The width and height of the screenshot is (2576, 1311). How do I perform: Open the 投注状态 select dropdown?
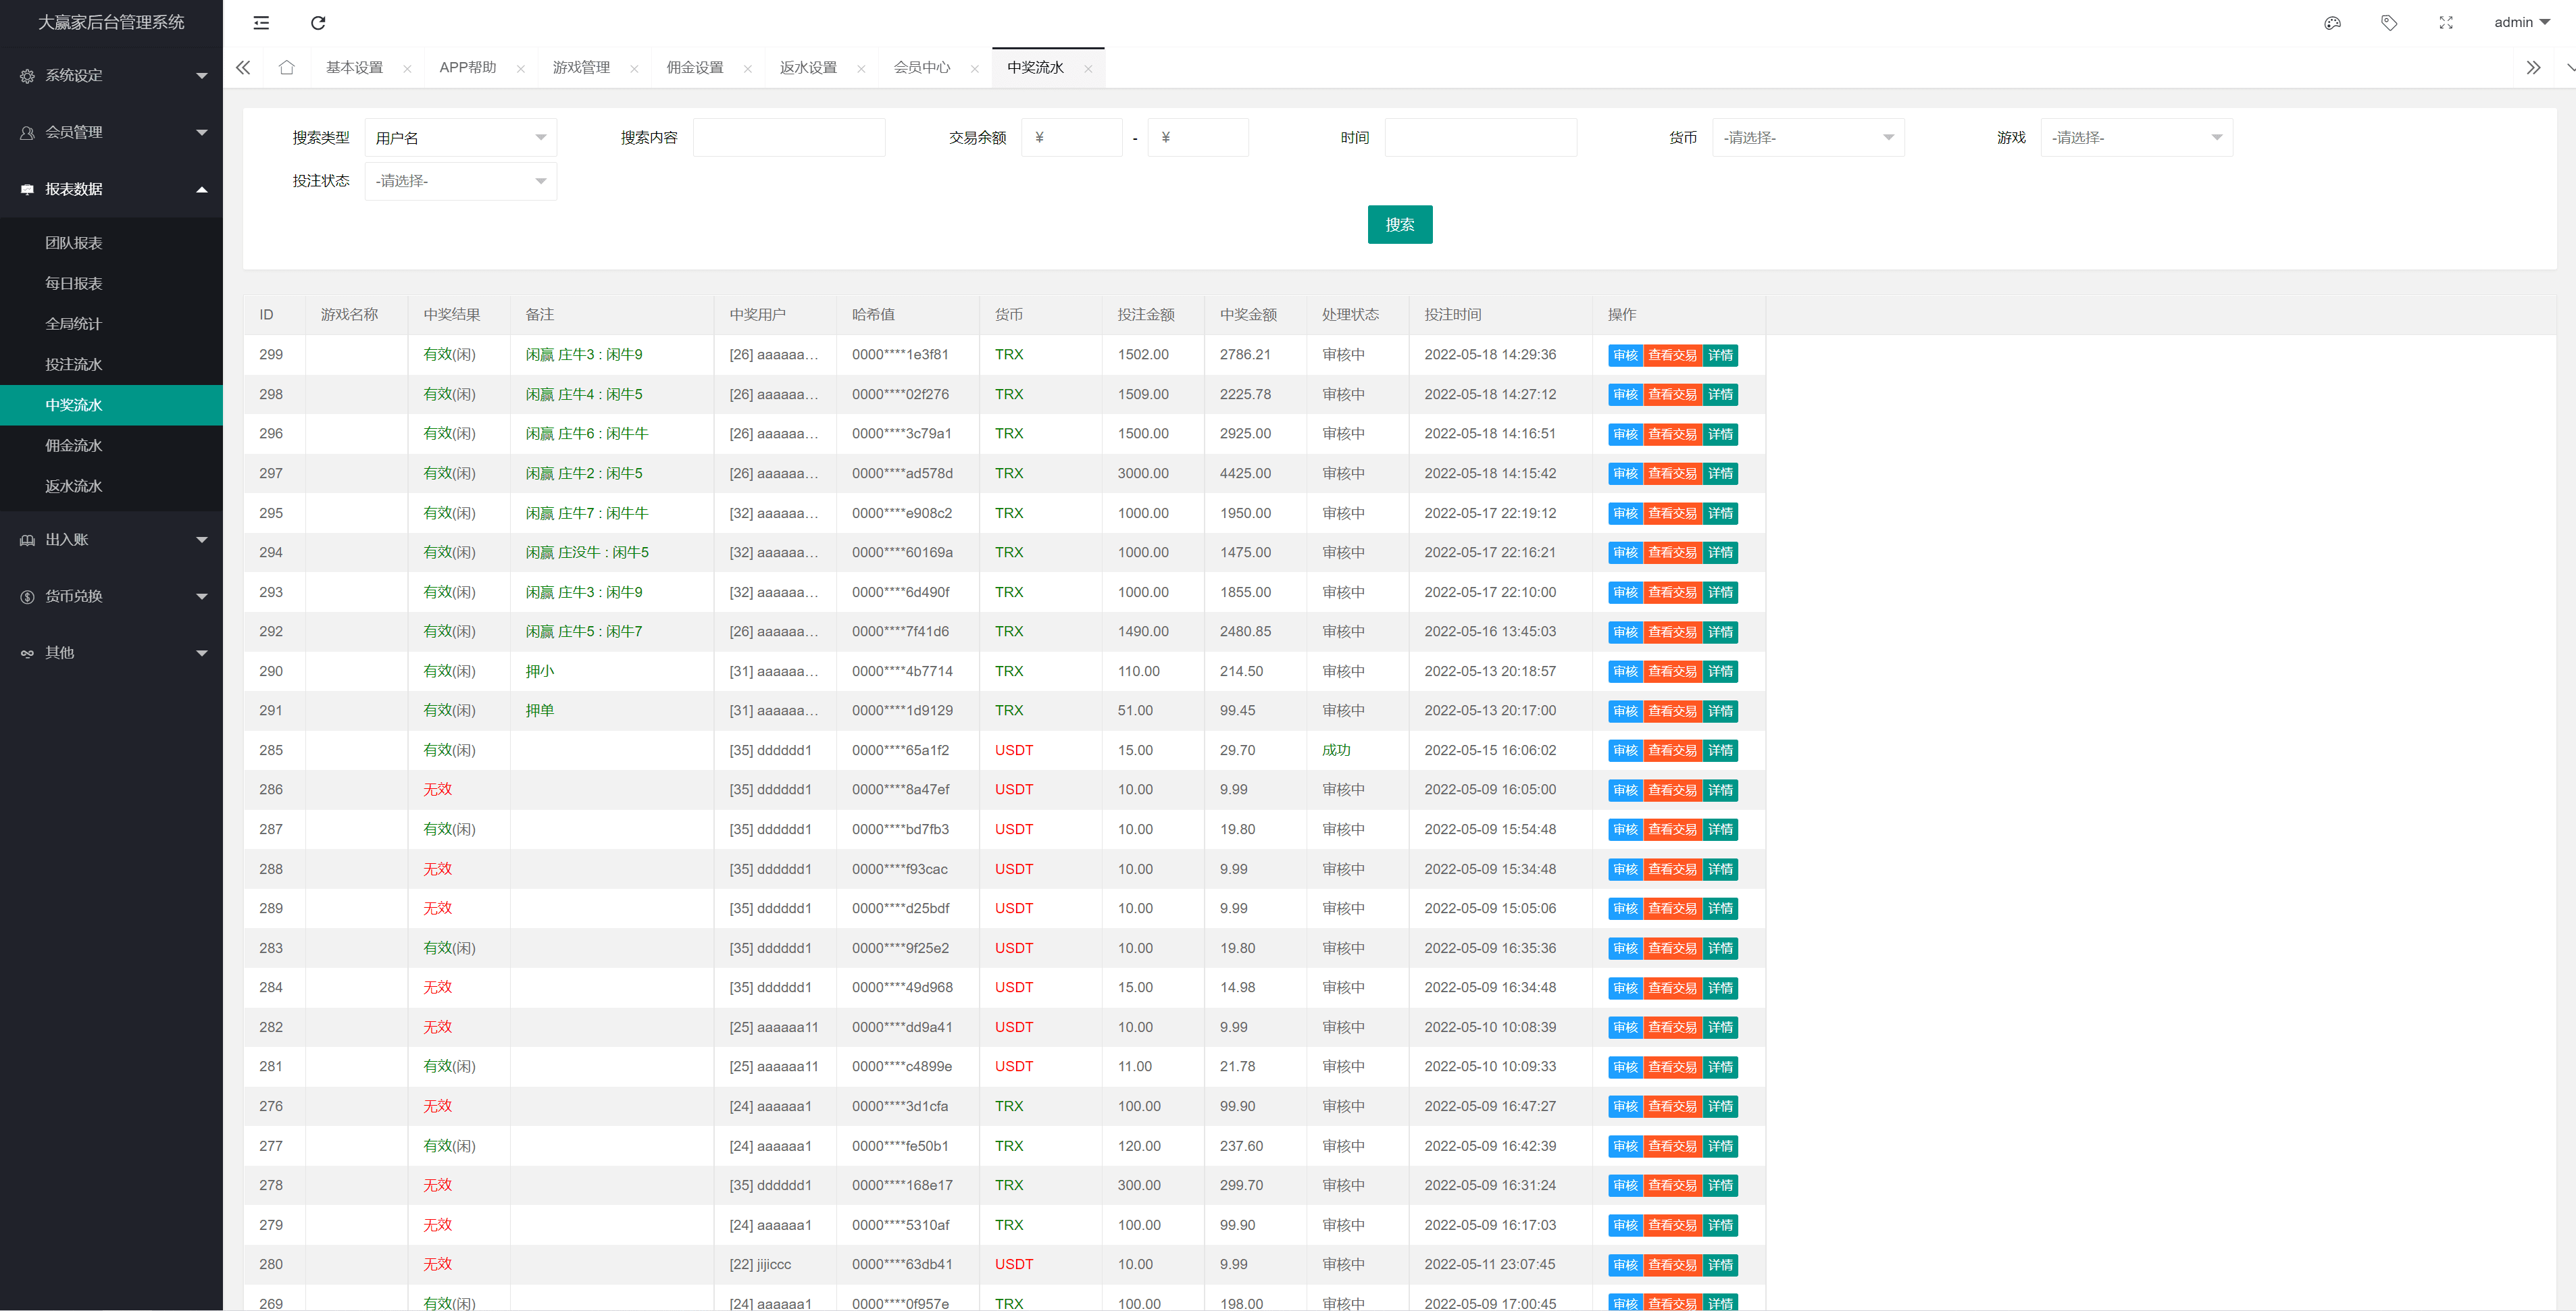click(460, 181)
